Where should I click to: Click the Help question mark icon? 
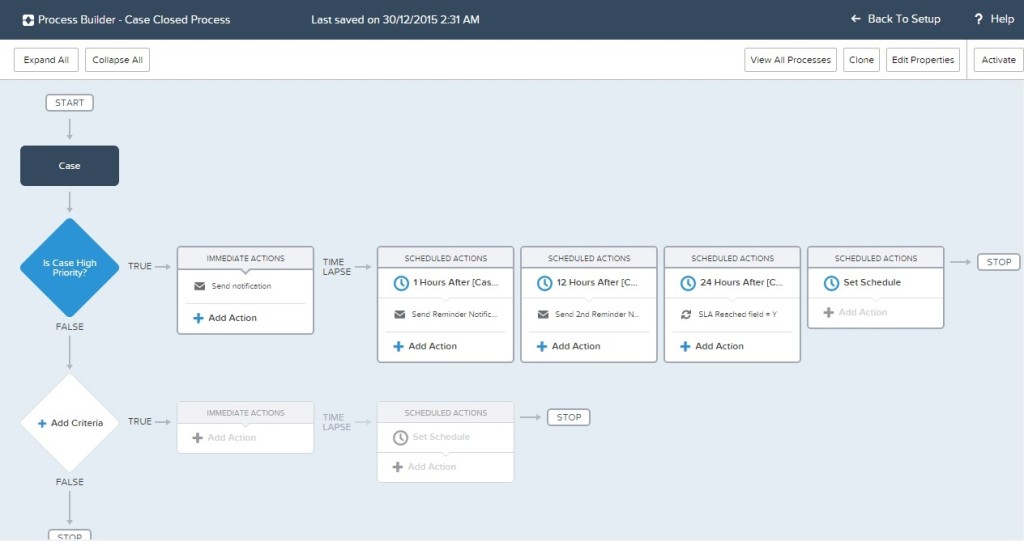(978, 20)
